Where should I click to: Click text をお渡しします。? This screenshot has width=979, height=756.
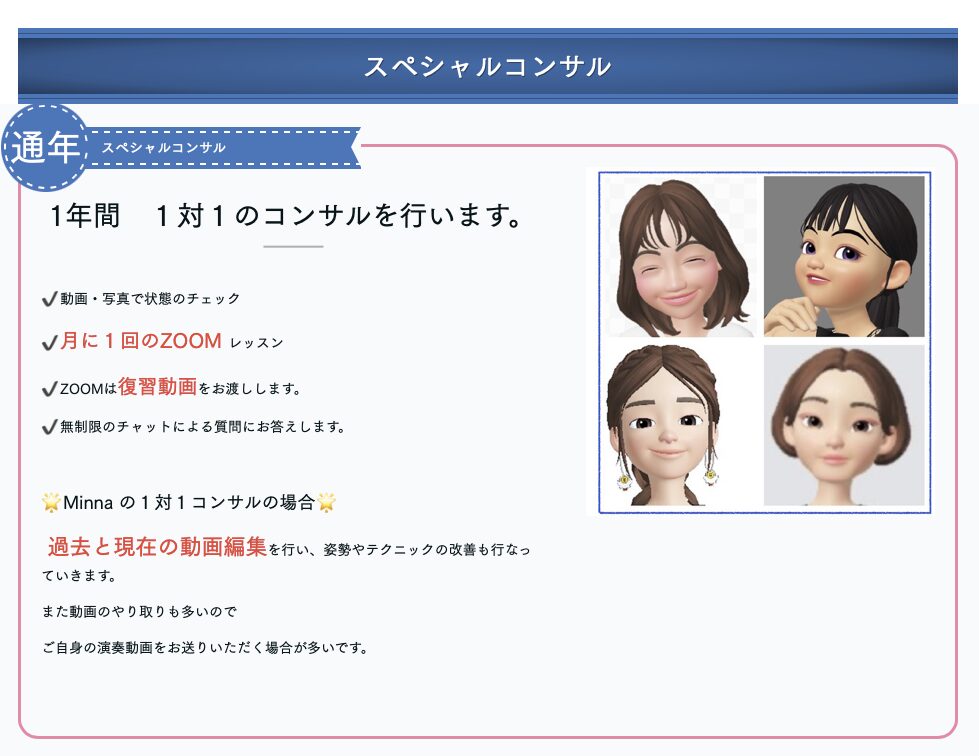(250, 388)
